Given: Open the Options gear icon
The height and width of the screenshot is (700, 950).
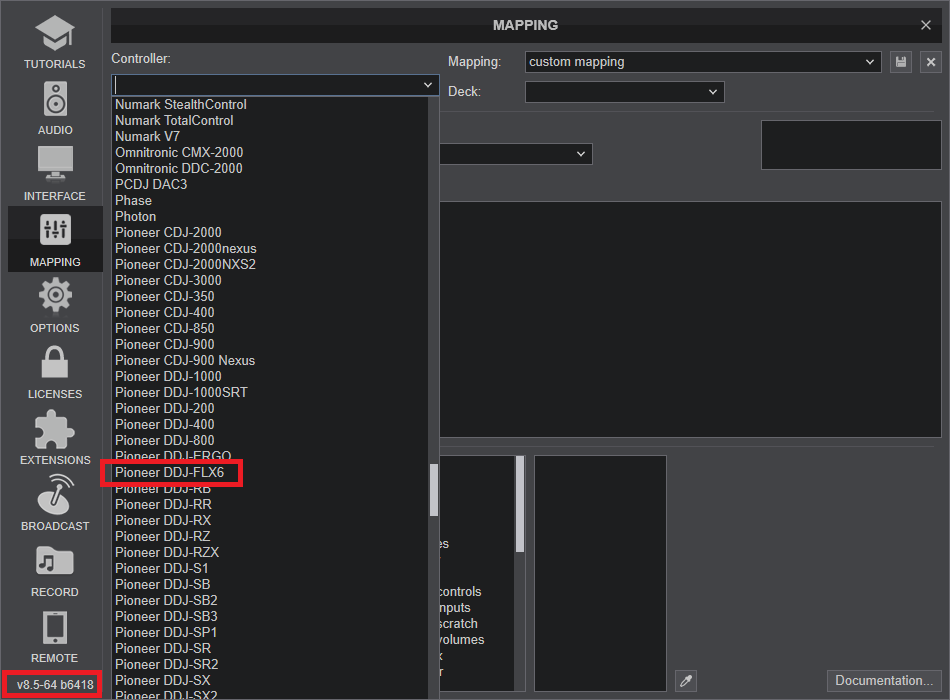Looking at the screenshot, I should pos(55,295).
